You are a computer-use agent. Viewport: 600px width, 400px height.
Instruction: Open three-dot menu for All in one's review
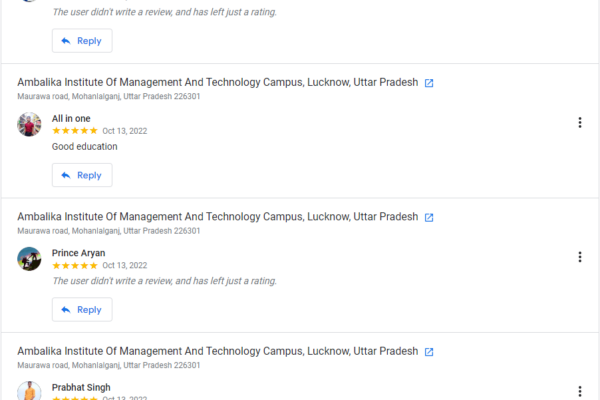[579, 123]
